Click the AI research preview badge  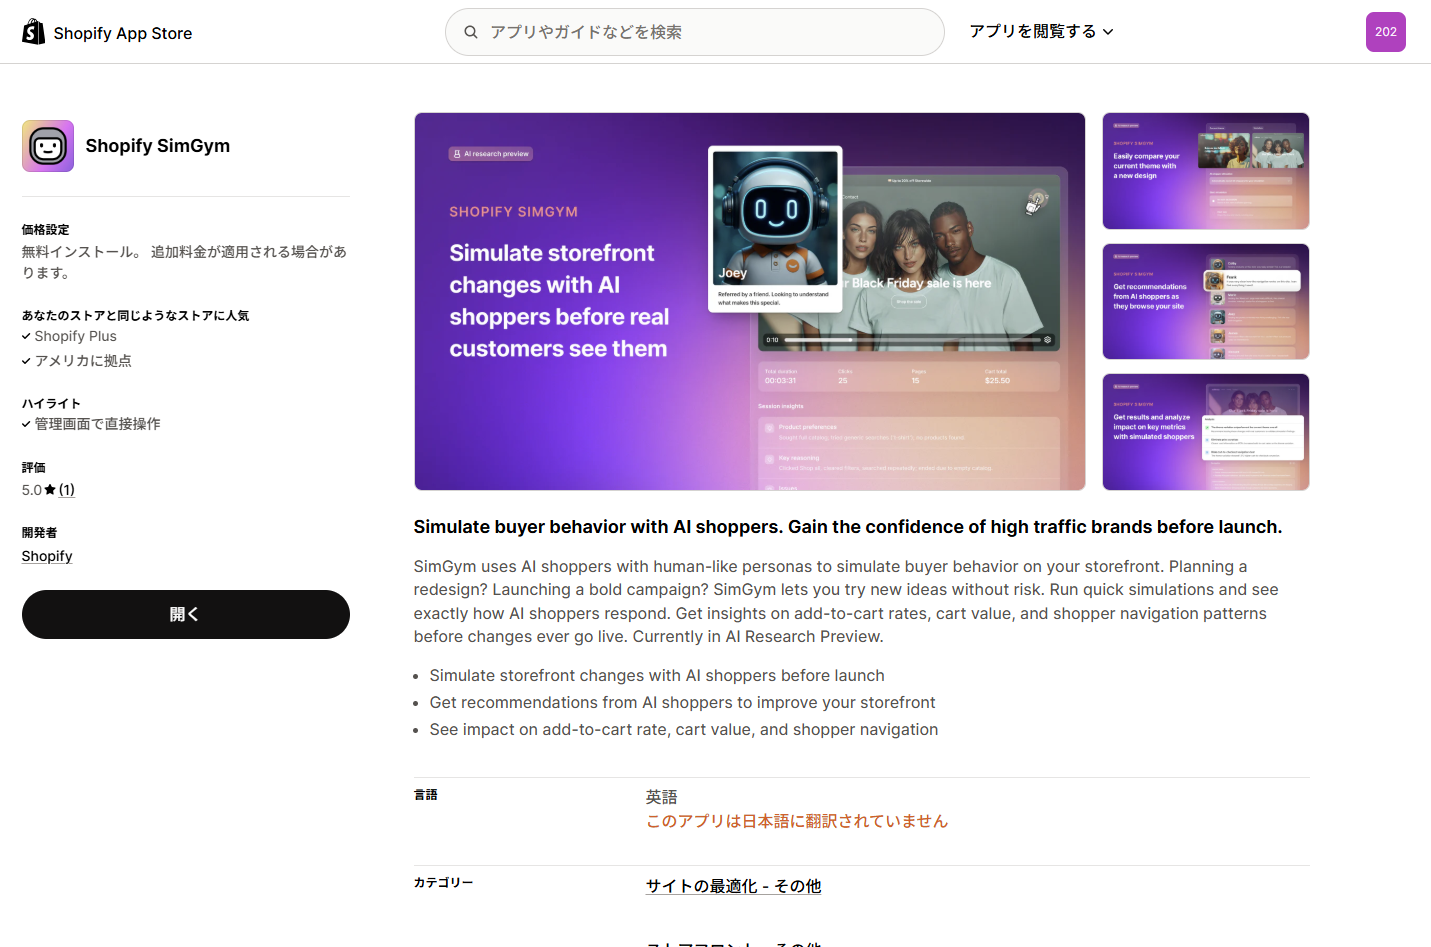(491, 154)
